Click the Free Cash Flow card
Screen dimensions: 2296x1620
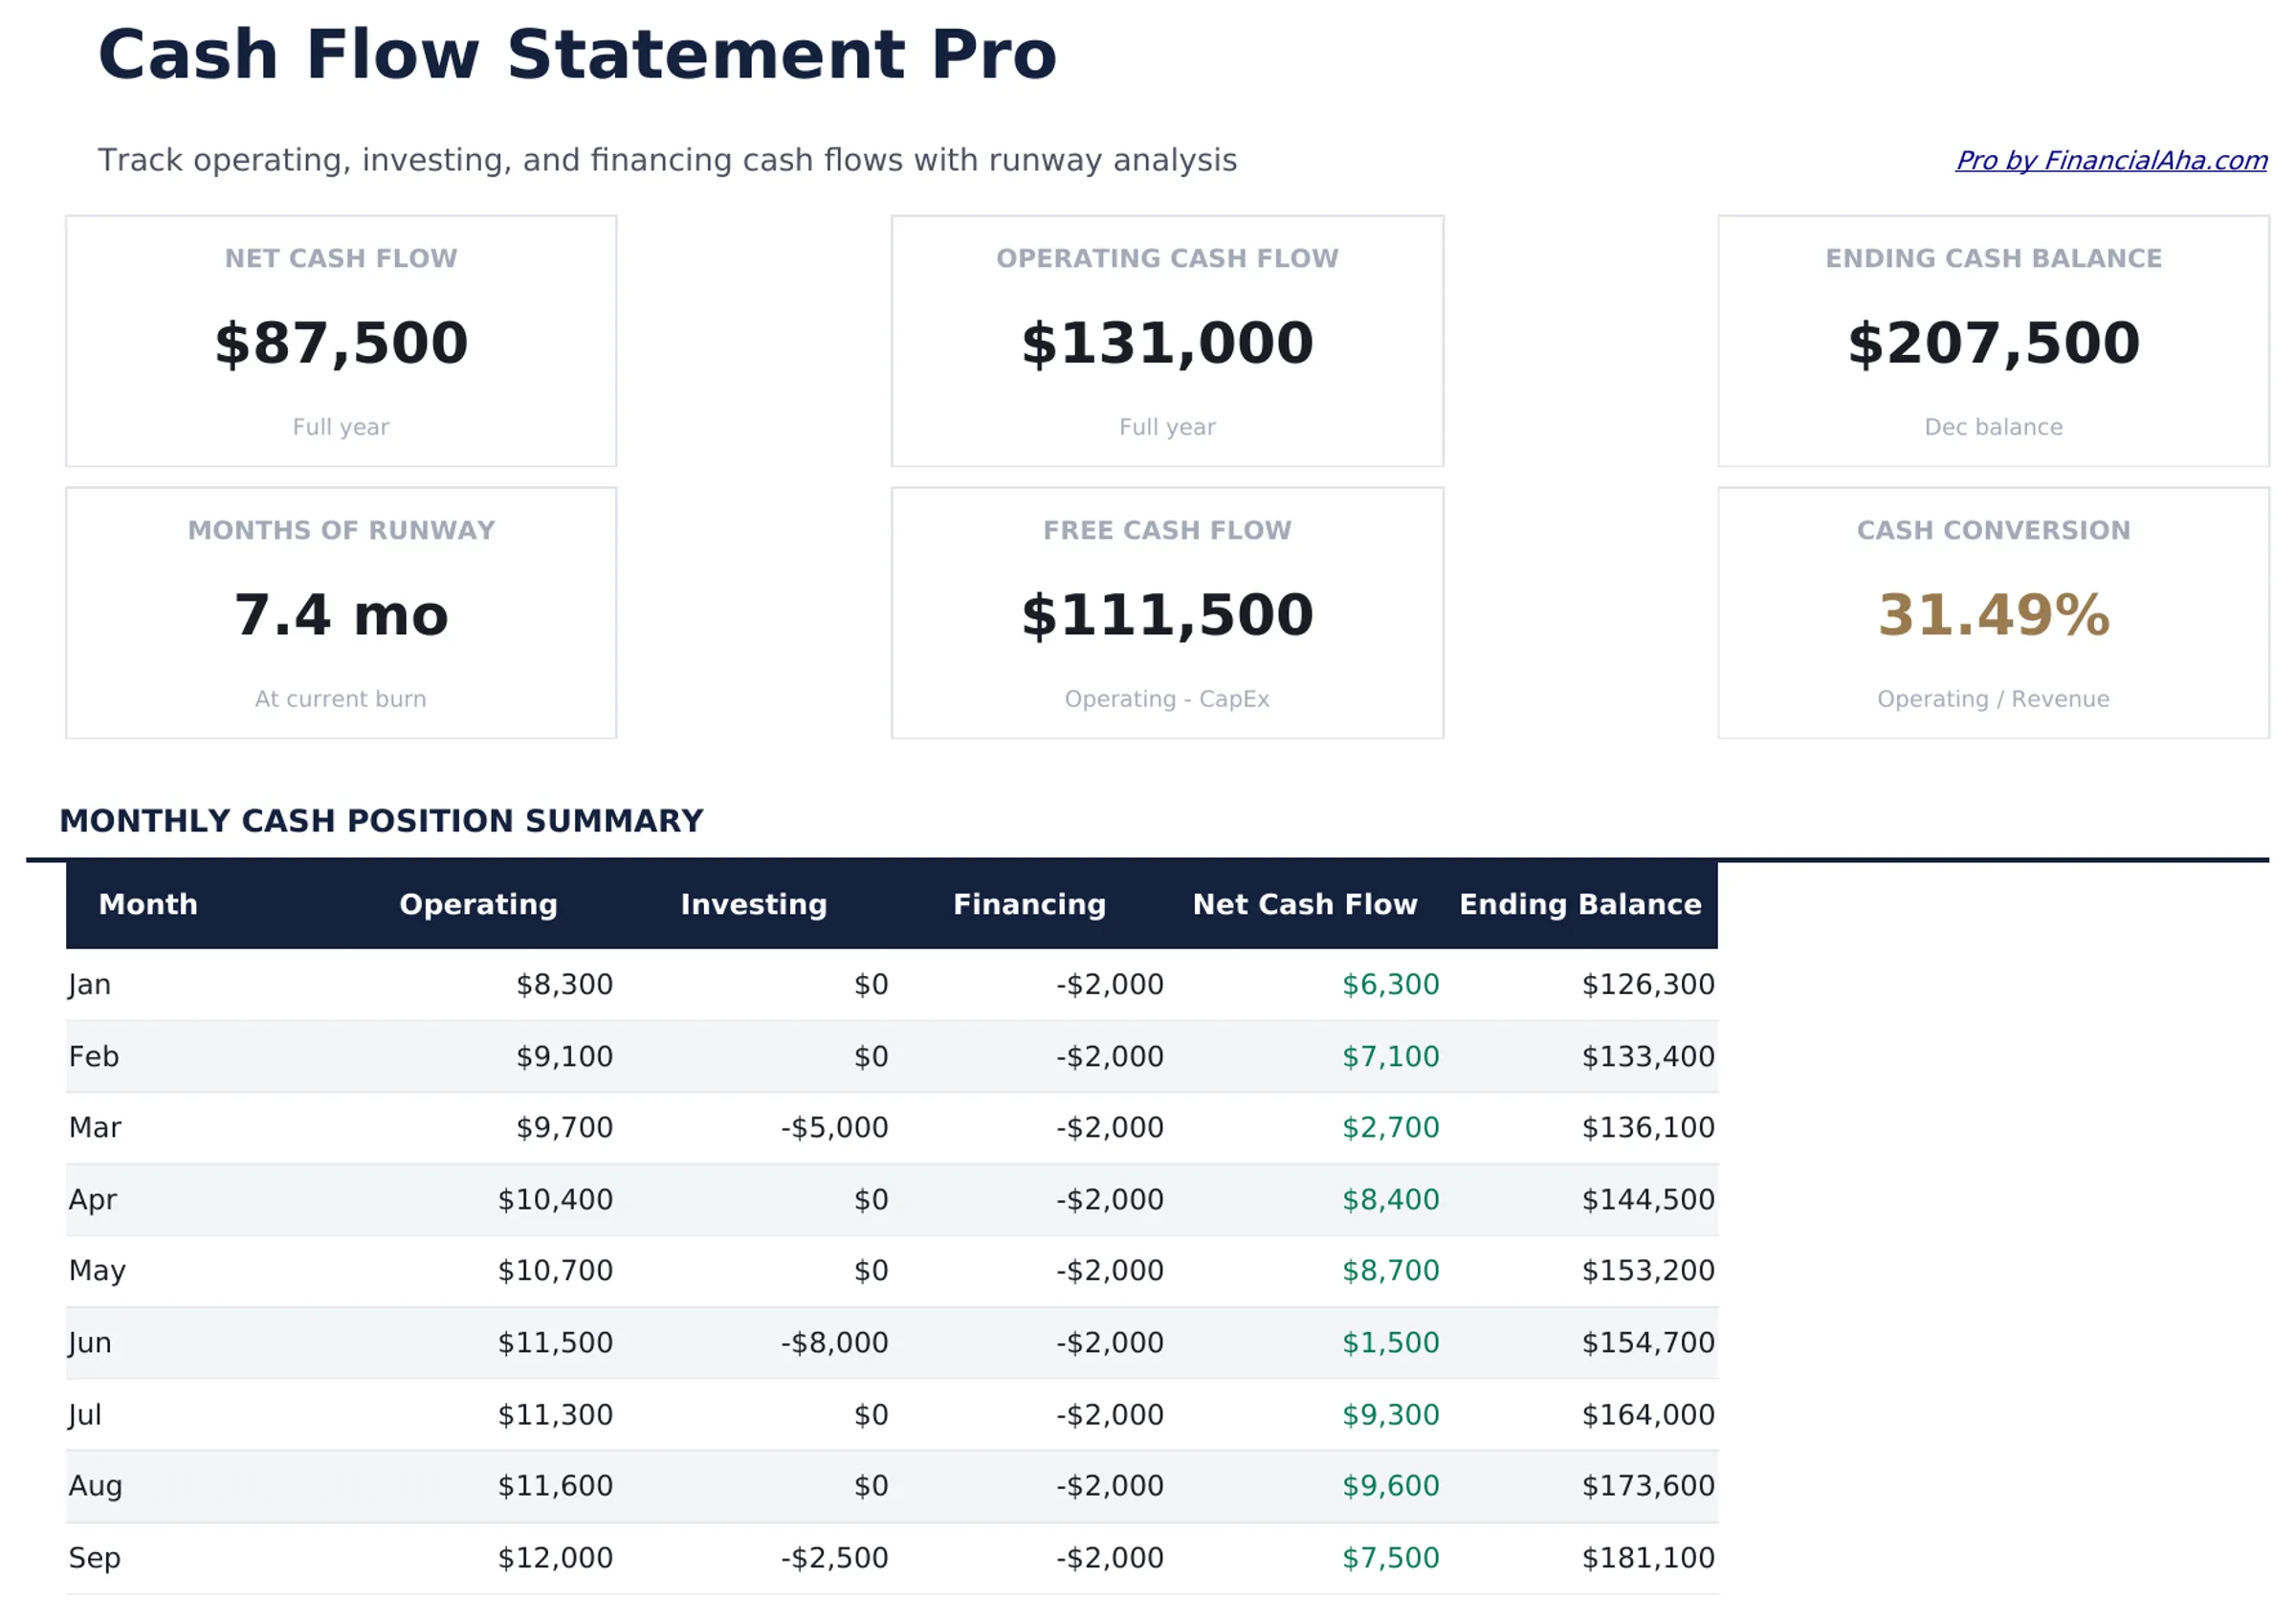(x=1165, y=612)
